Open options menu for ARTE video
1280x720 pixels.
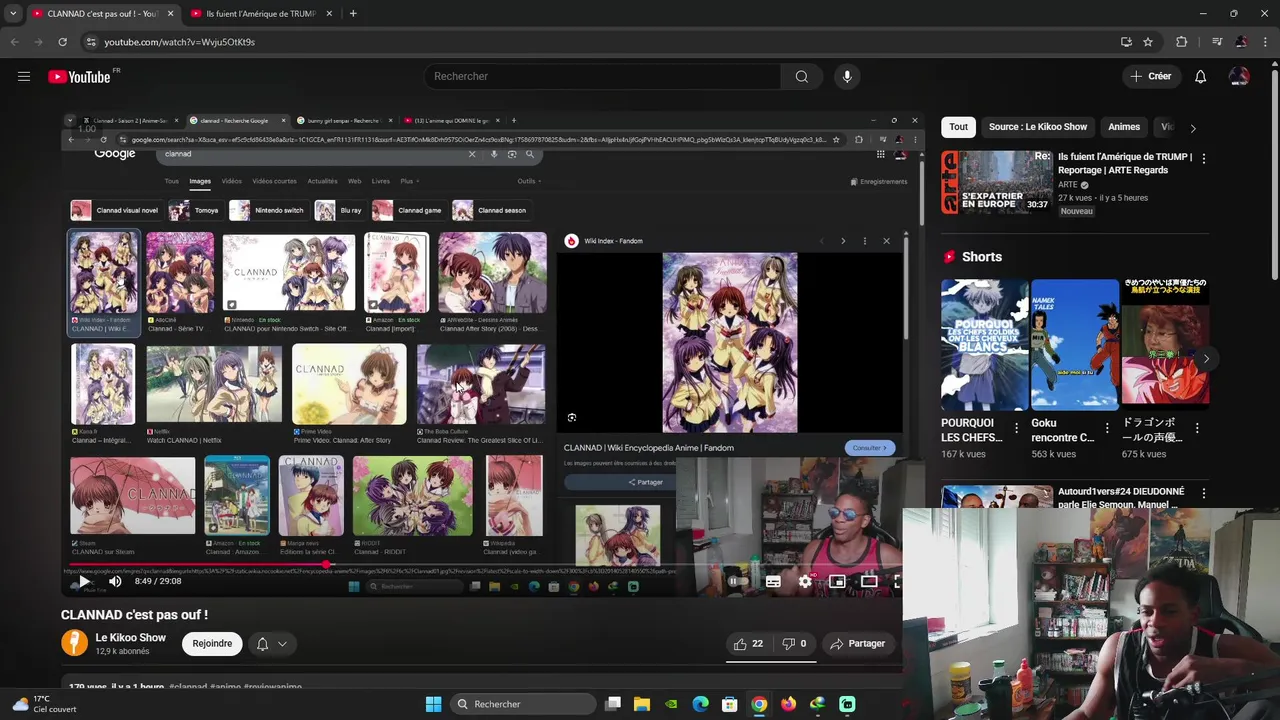[1203, 159]
